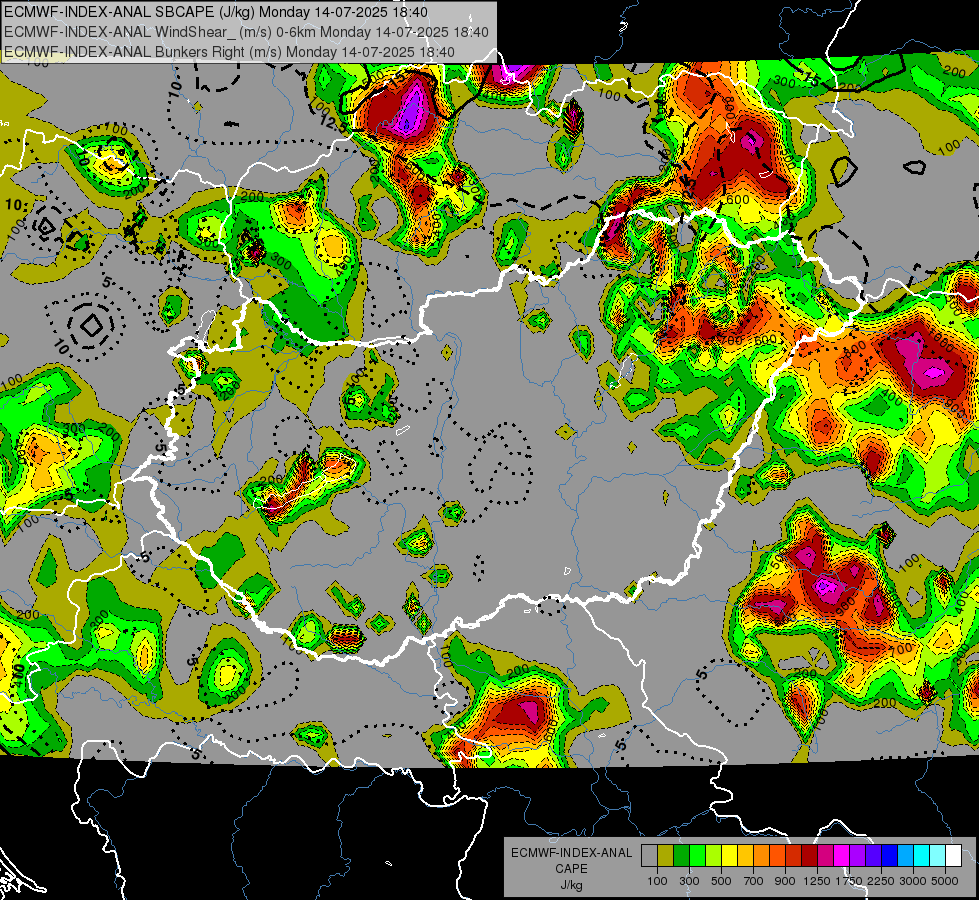
Task: Click the legend value 500
Action: tap(721, 881)
